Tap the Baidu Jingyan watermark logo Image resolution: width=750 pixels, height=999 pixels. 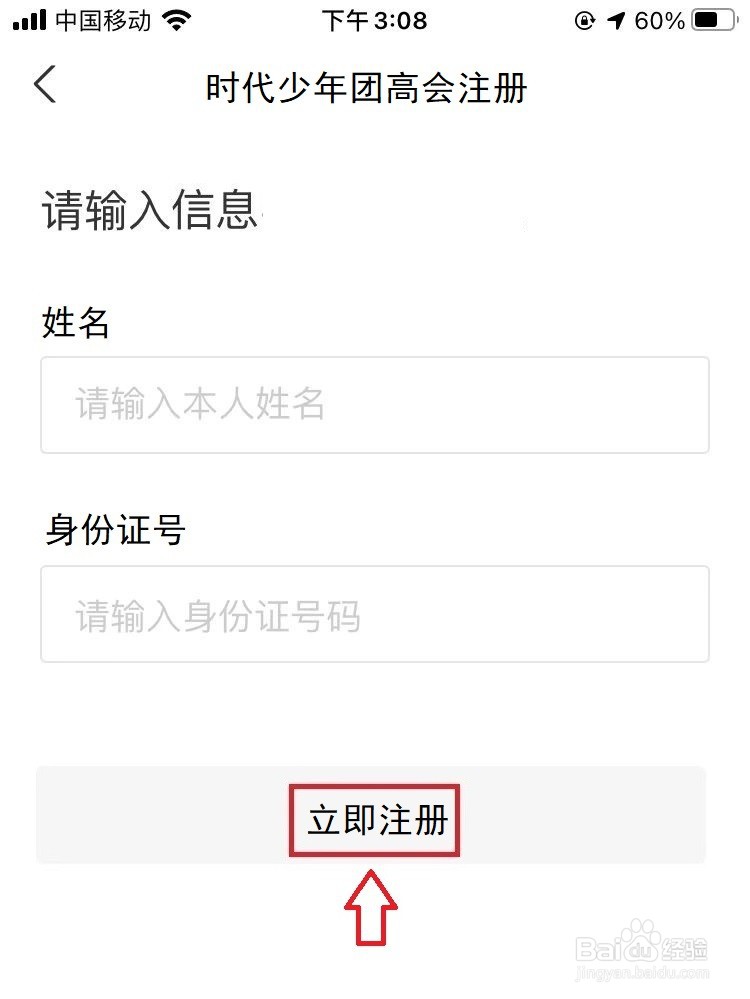(x=645, y=945)
